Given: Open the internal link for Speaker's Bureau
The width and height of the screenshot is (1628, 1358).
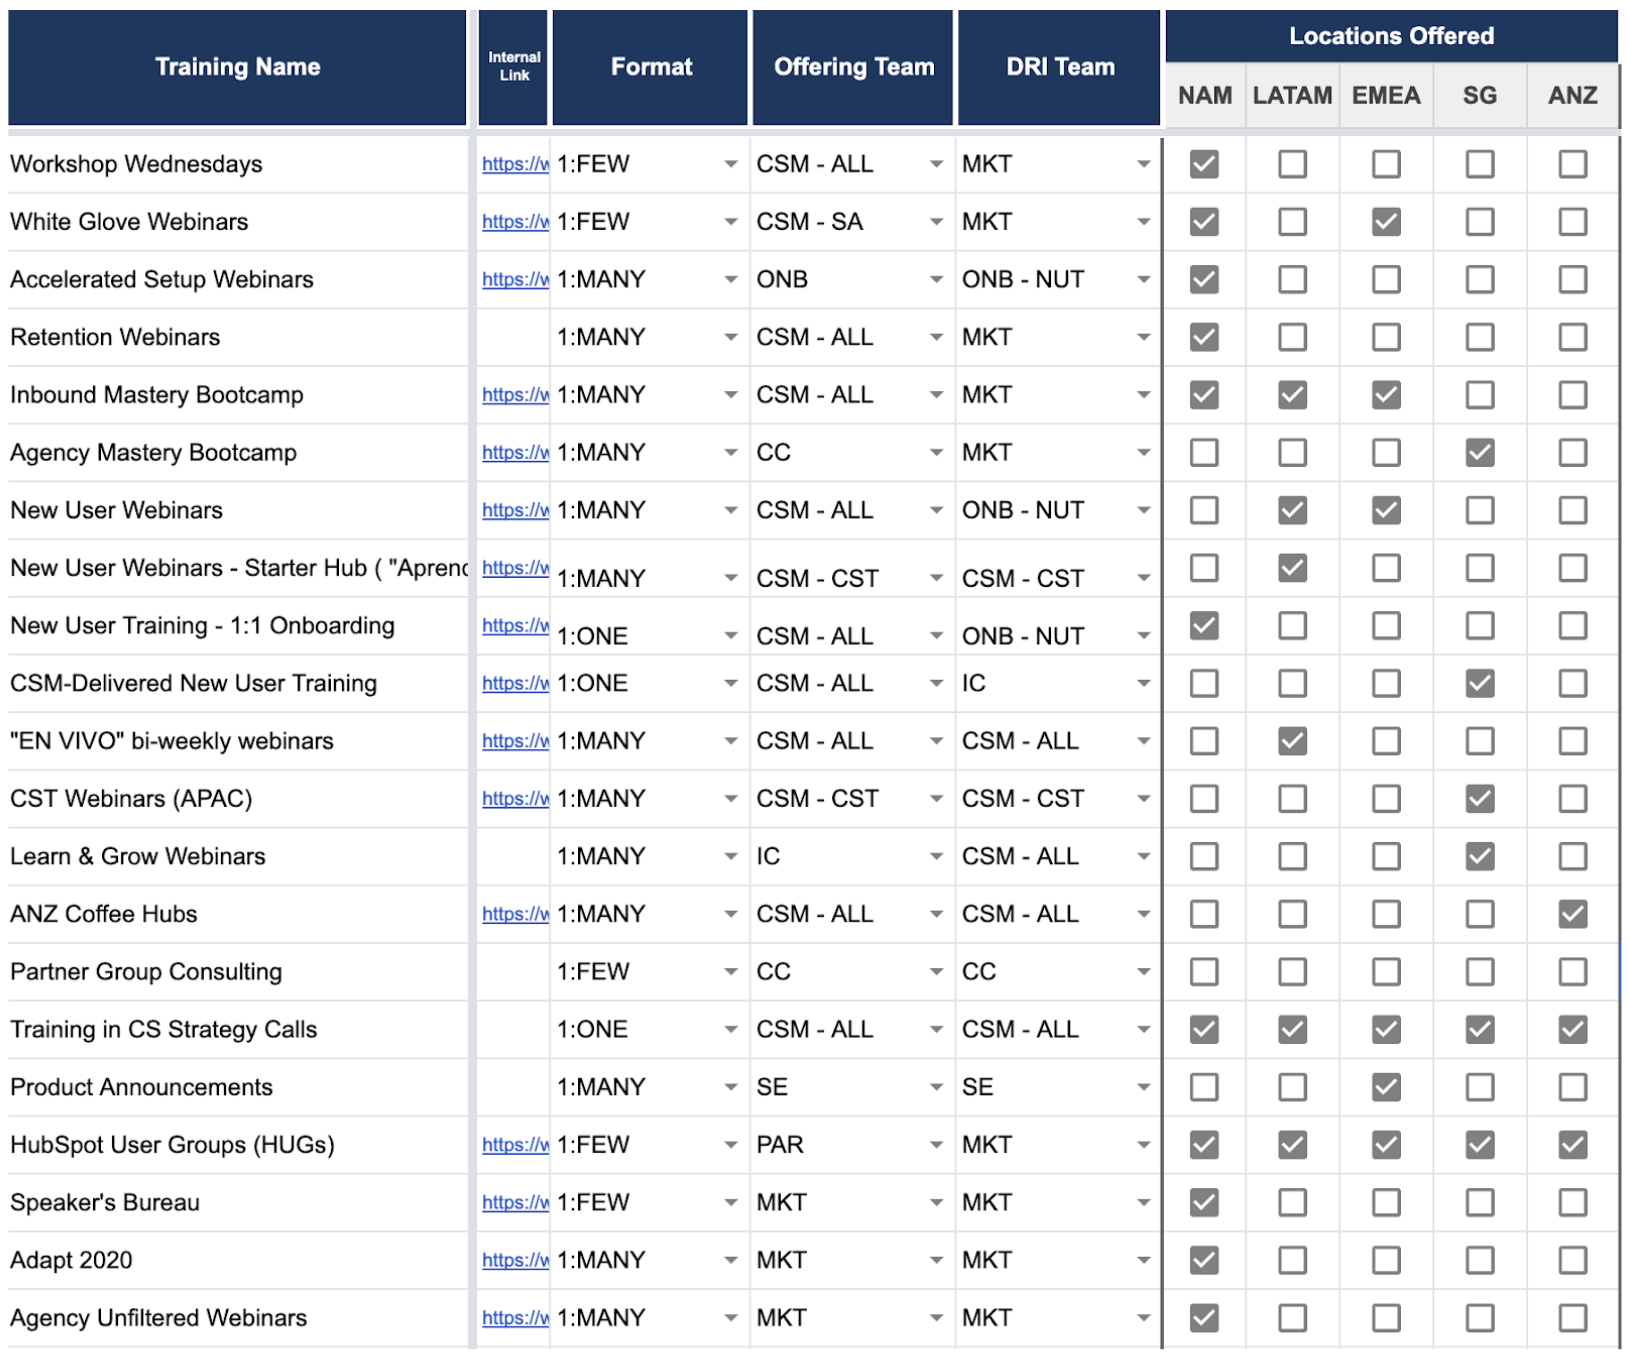Looking at the screenshot, I should (x=514, y=1203).
